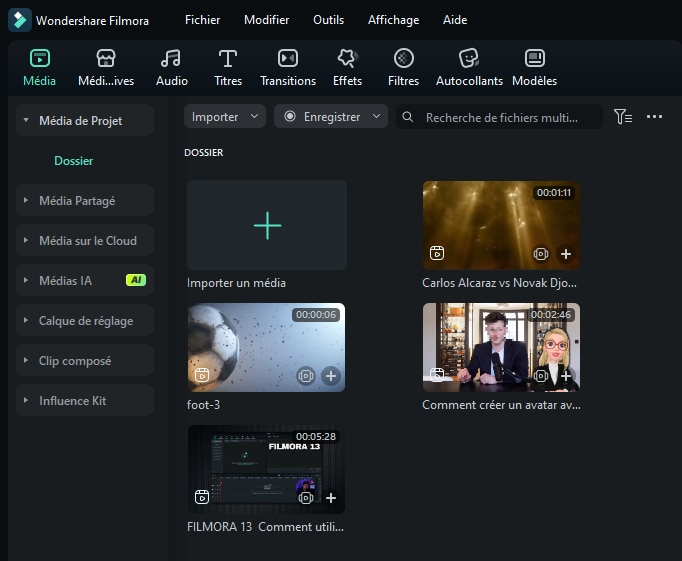682x561 pixels.
Task: Open the Transitions tab
Action: click(288, 68)
